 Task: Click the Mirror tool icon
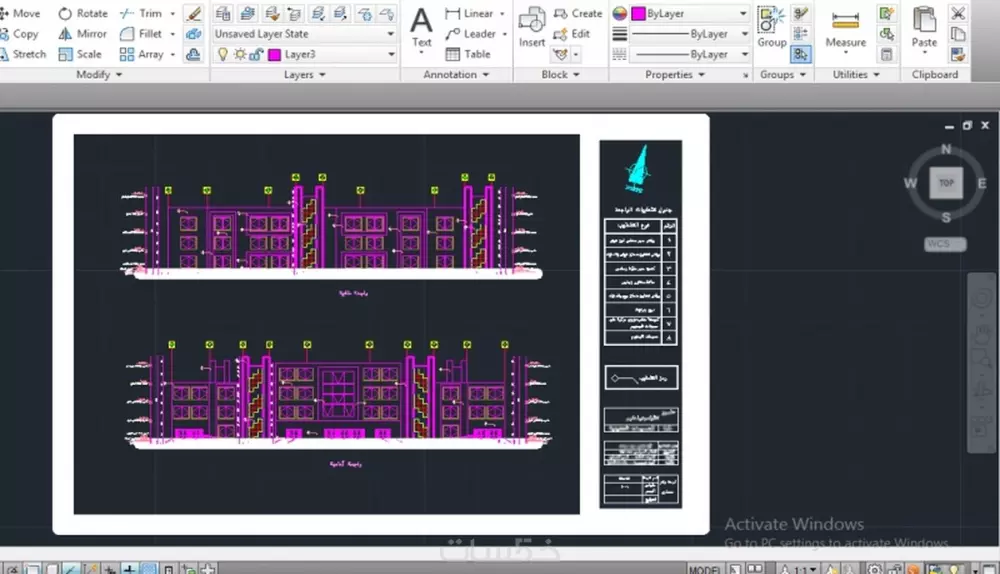click(x=65, y=34)
